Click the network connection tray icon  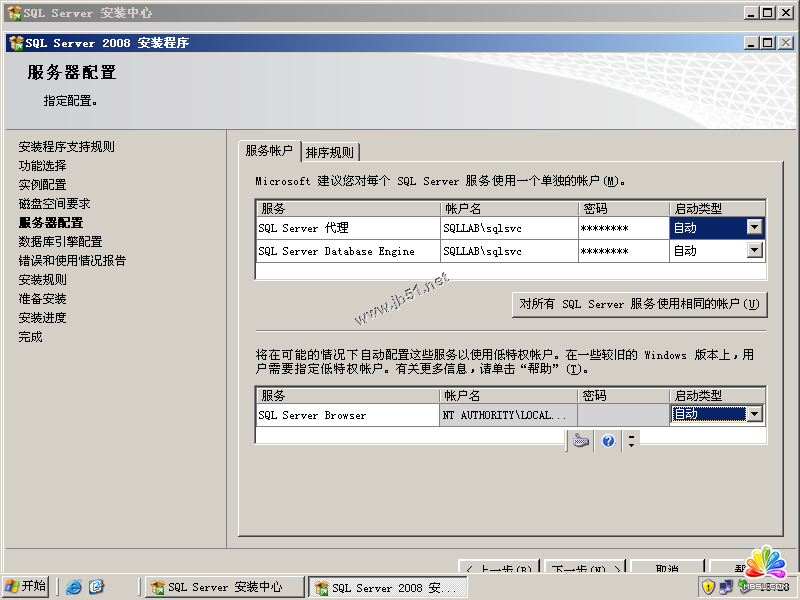tap(728, 587)
